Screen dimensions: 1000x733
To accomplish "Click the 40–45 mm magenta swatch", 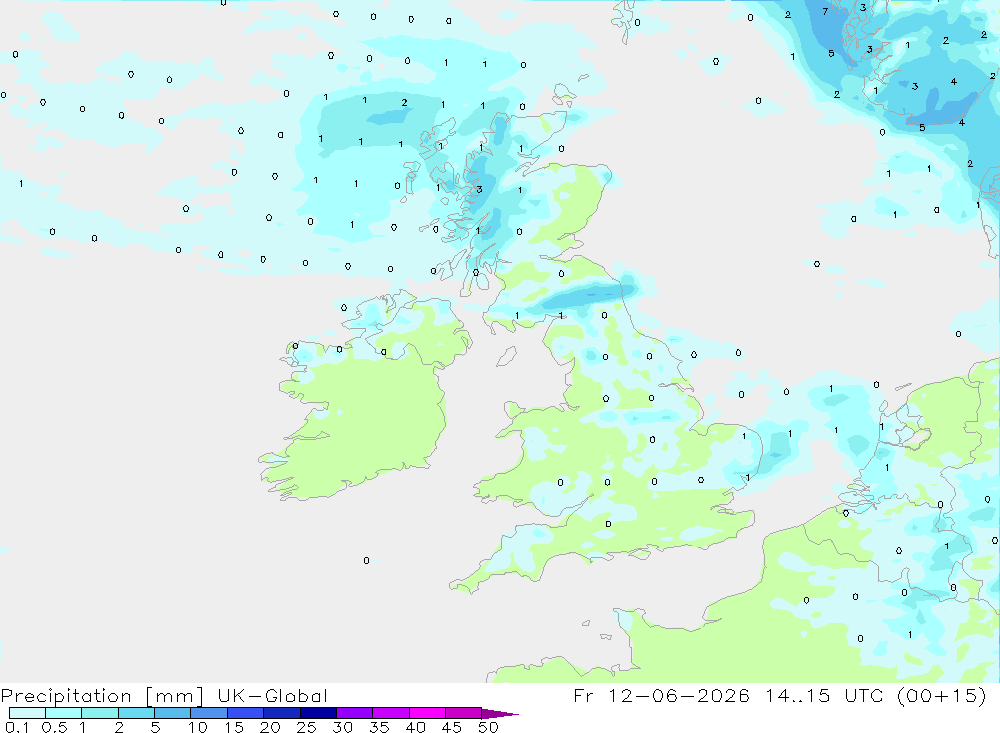I will (x=427, y=713).
